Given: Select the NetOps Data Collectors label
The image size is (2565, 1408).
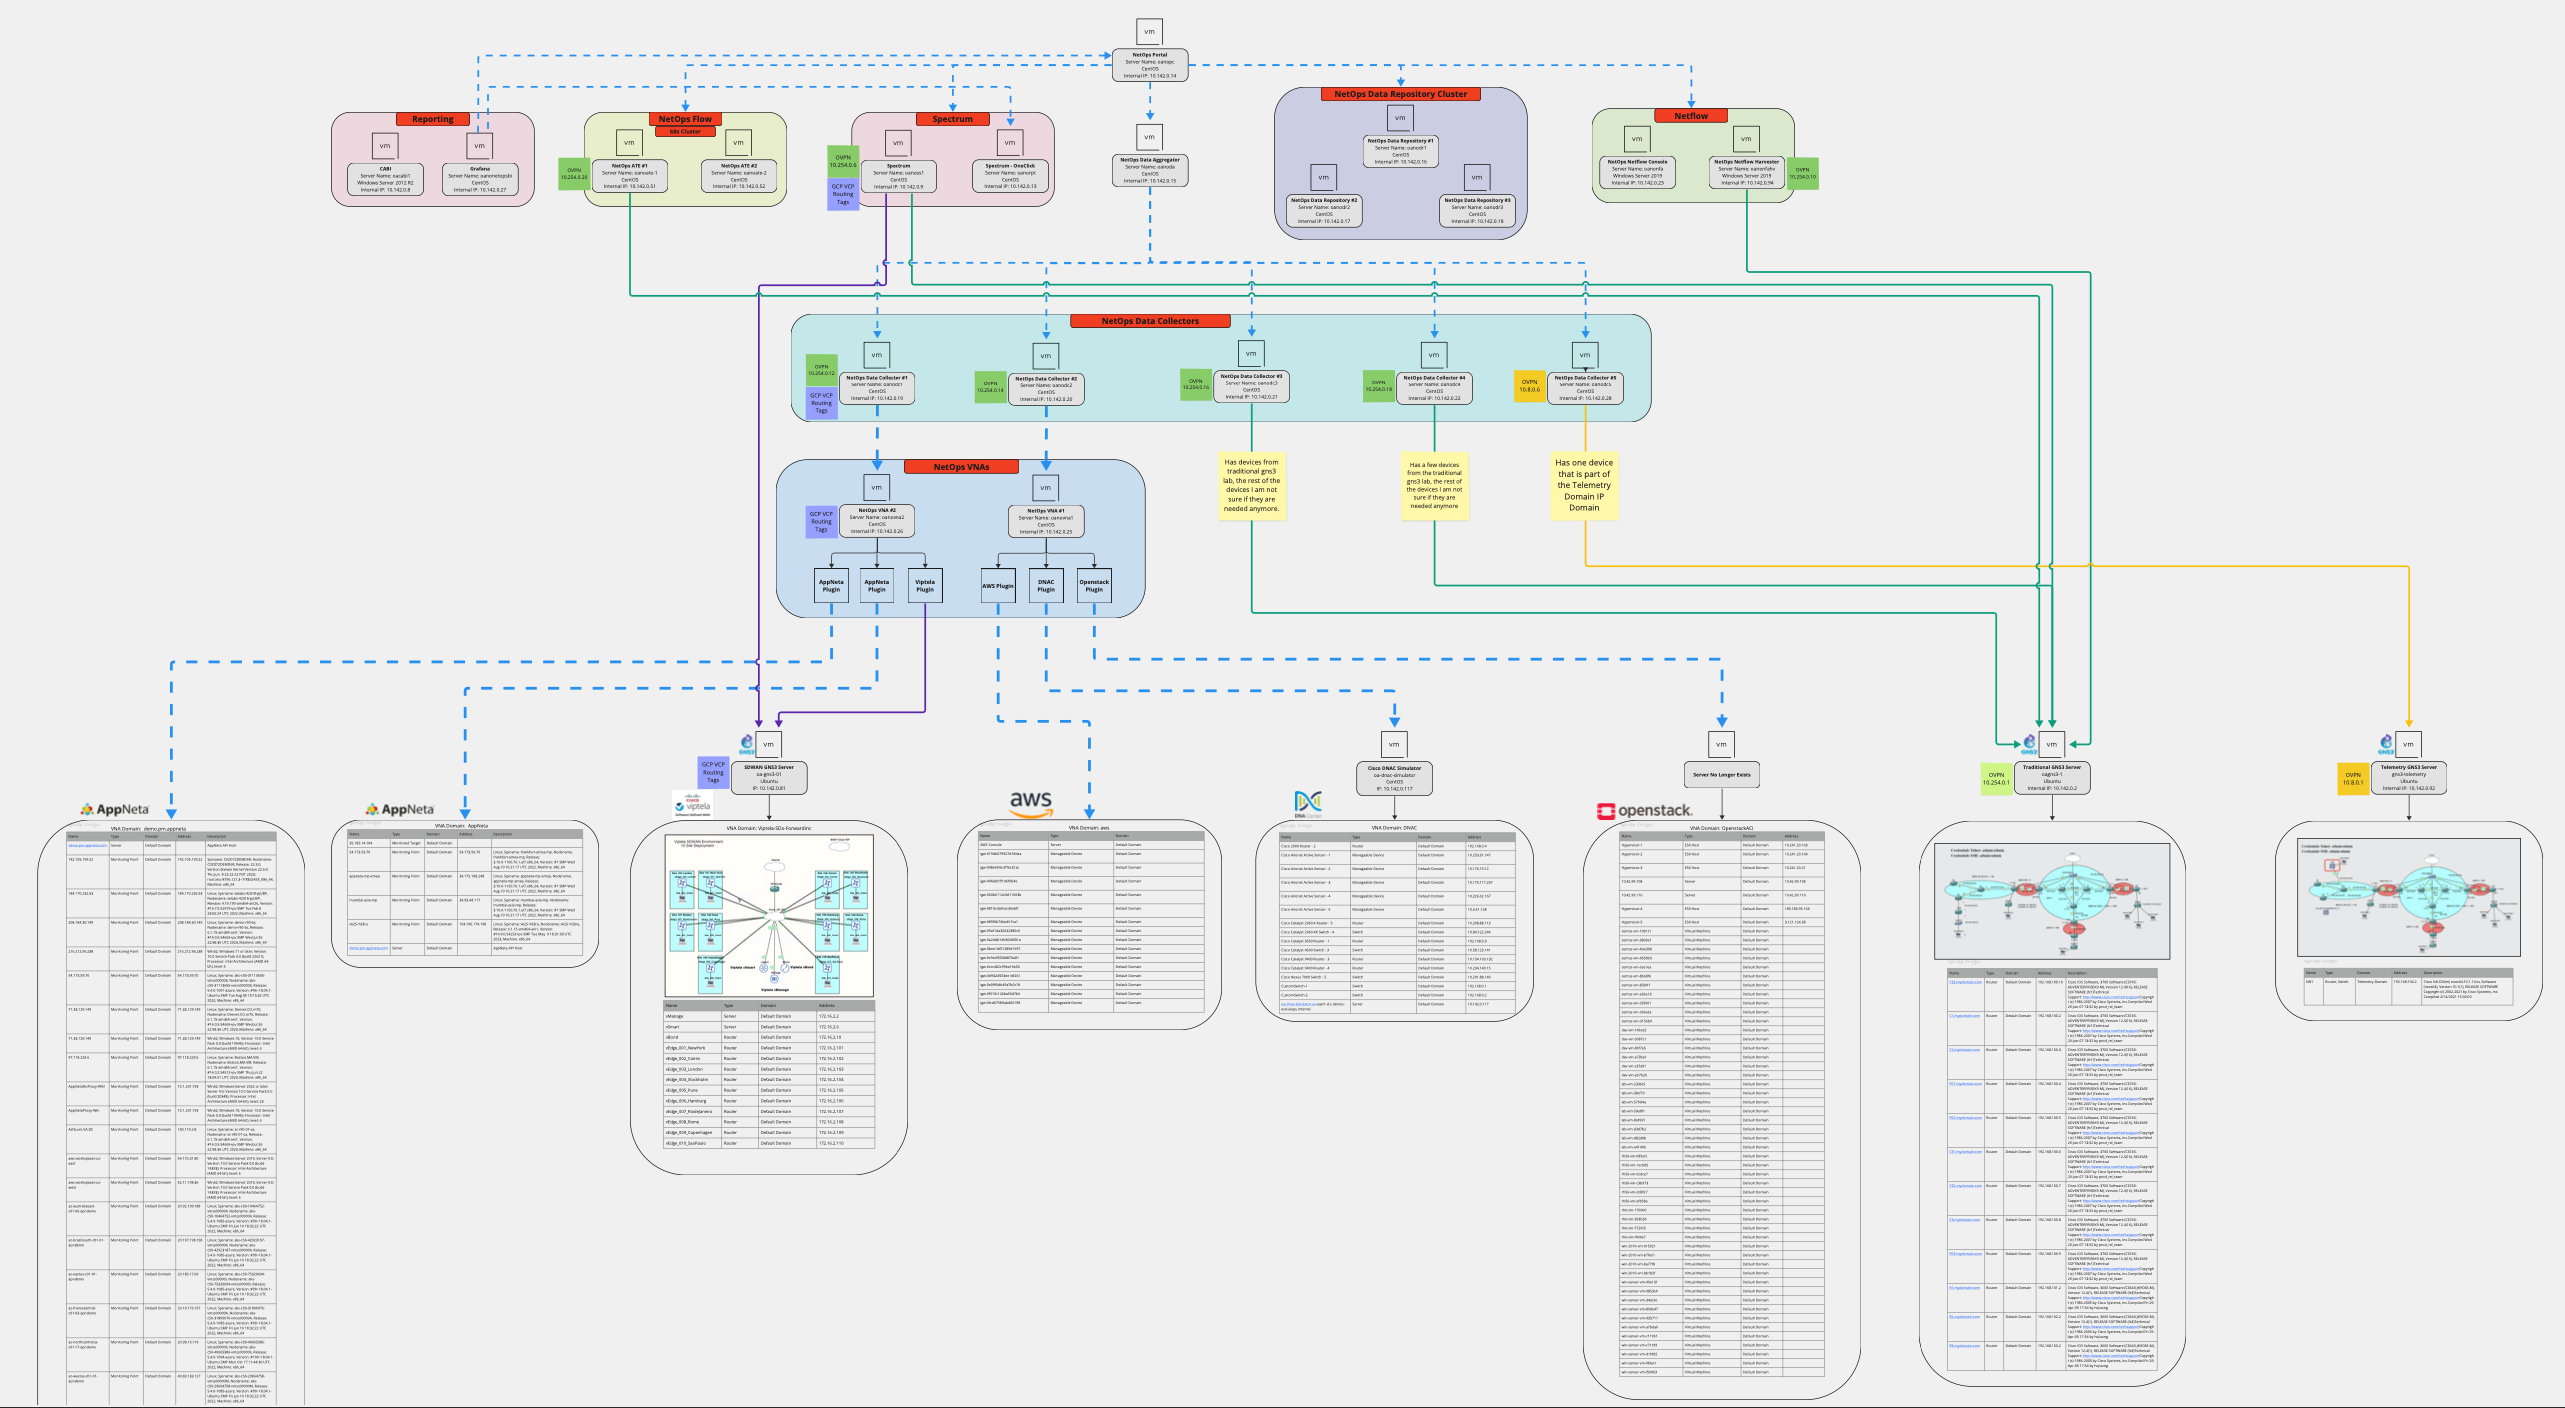Looking at the screenshot, I should pos(1150,321).
